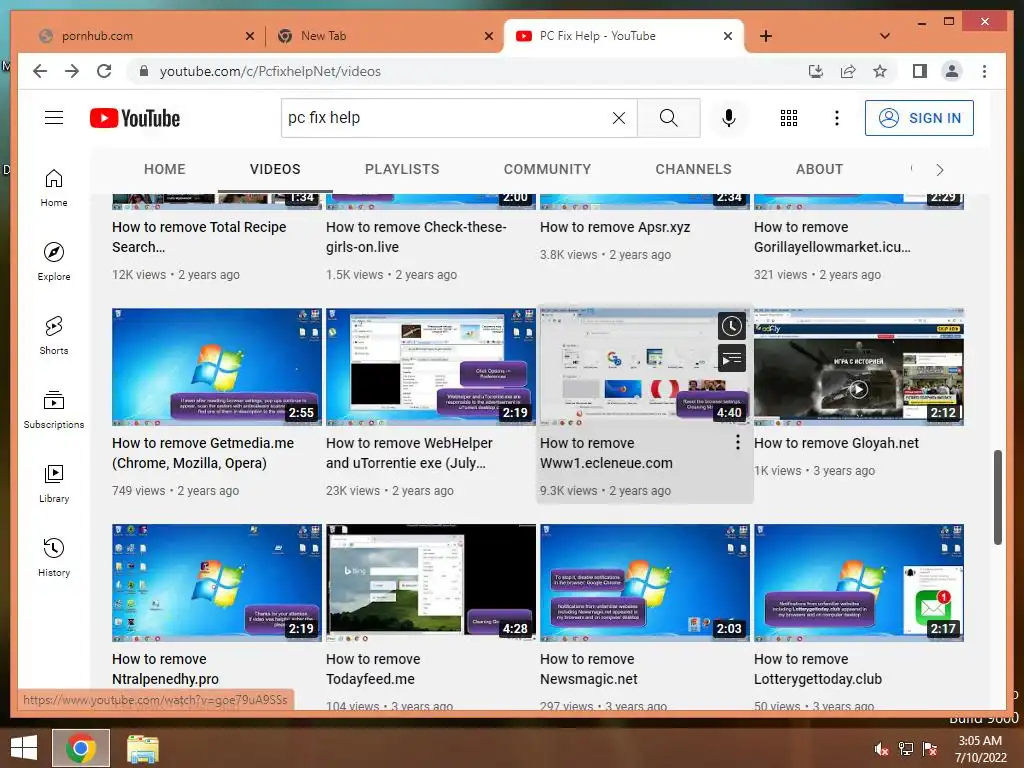Open 'How to remove Total Recipe Search' video
This screenshot has width=1024, height=768.
point(199,237)
